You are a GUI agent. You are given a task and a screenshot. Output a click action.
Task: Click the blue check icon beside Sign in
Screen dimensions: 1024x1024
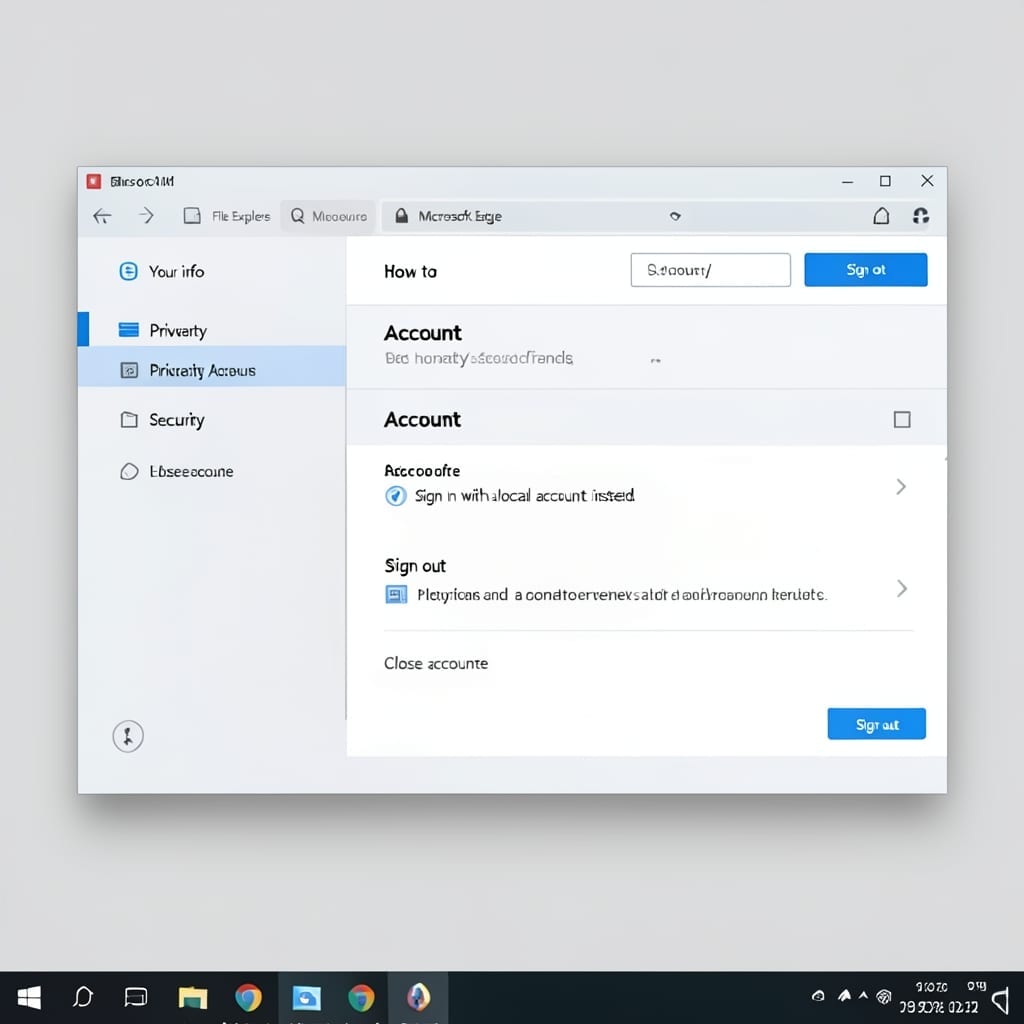click(x=396, y=496)
